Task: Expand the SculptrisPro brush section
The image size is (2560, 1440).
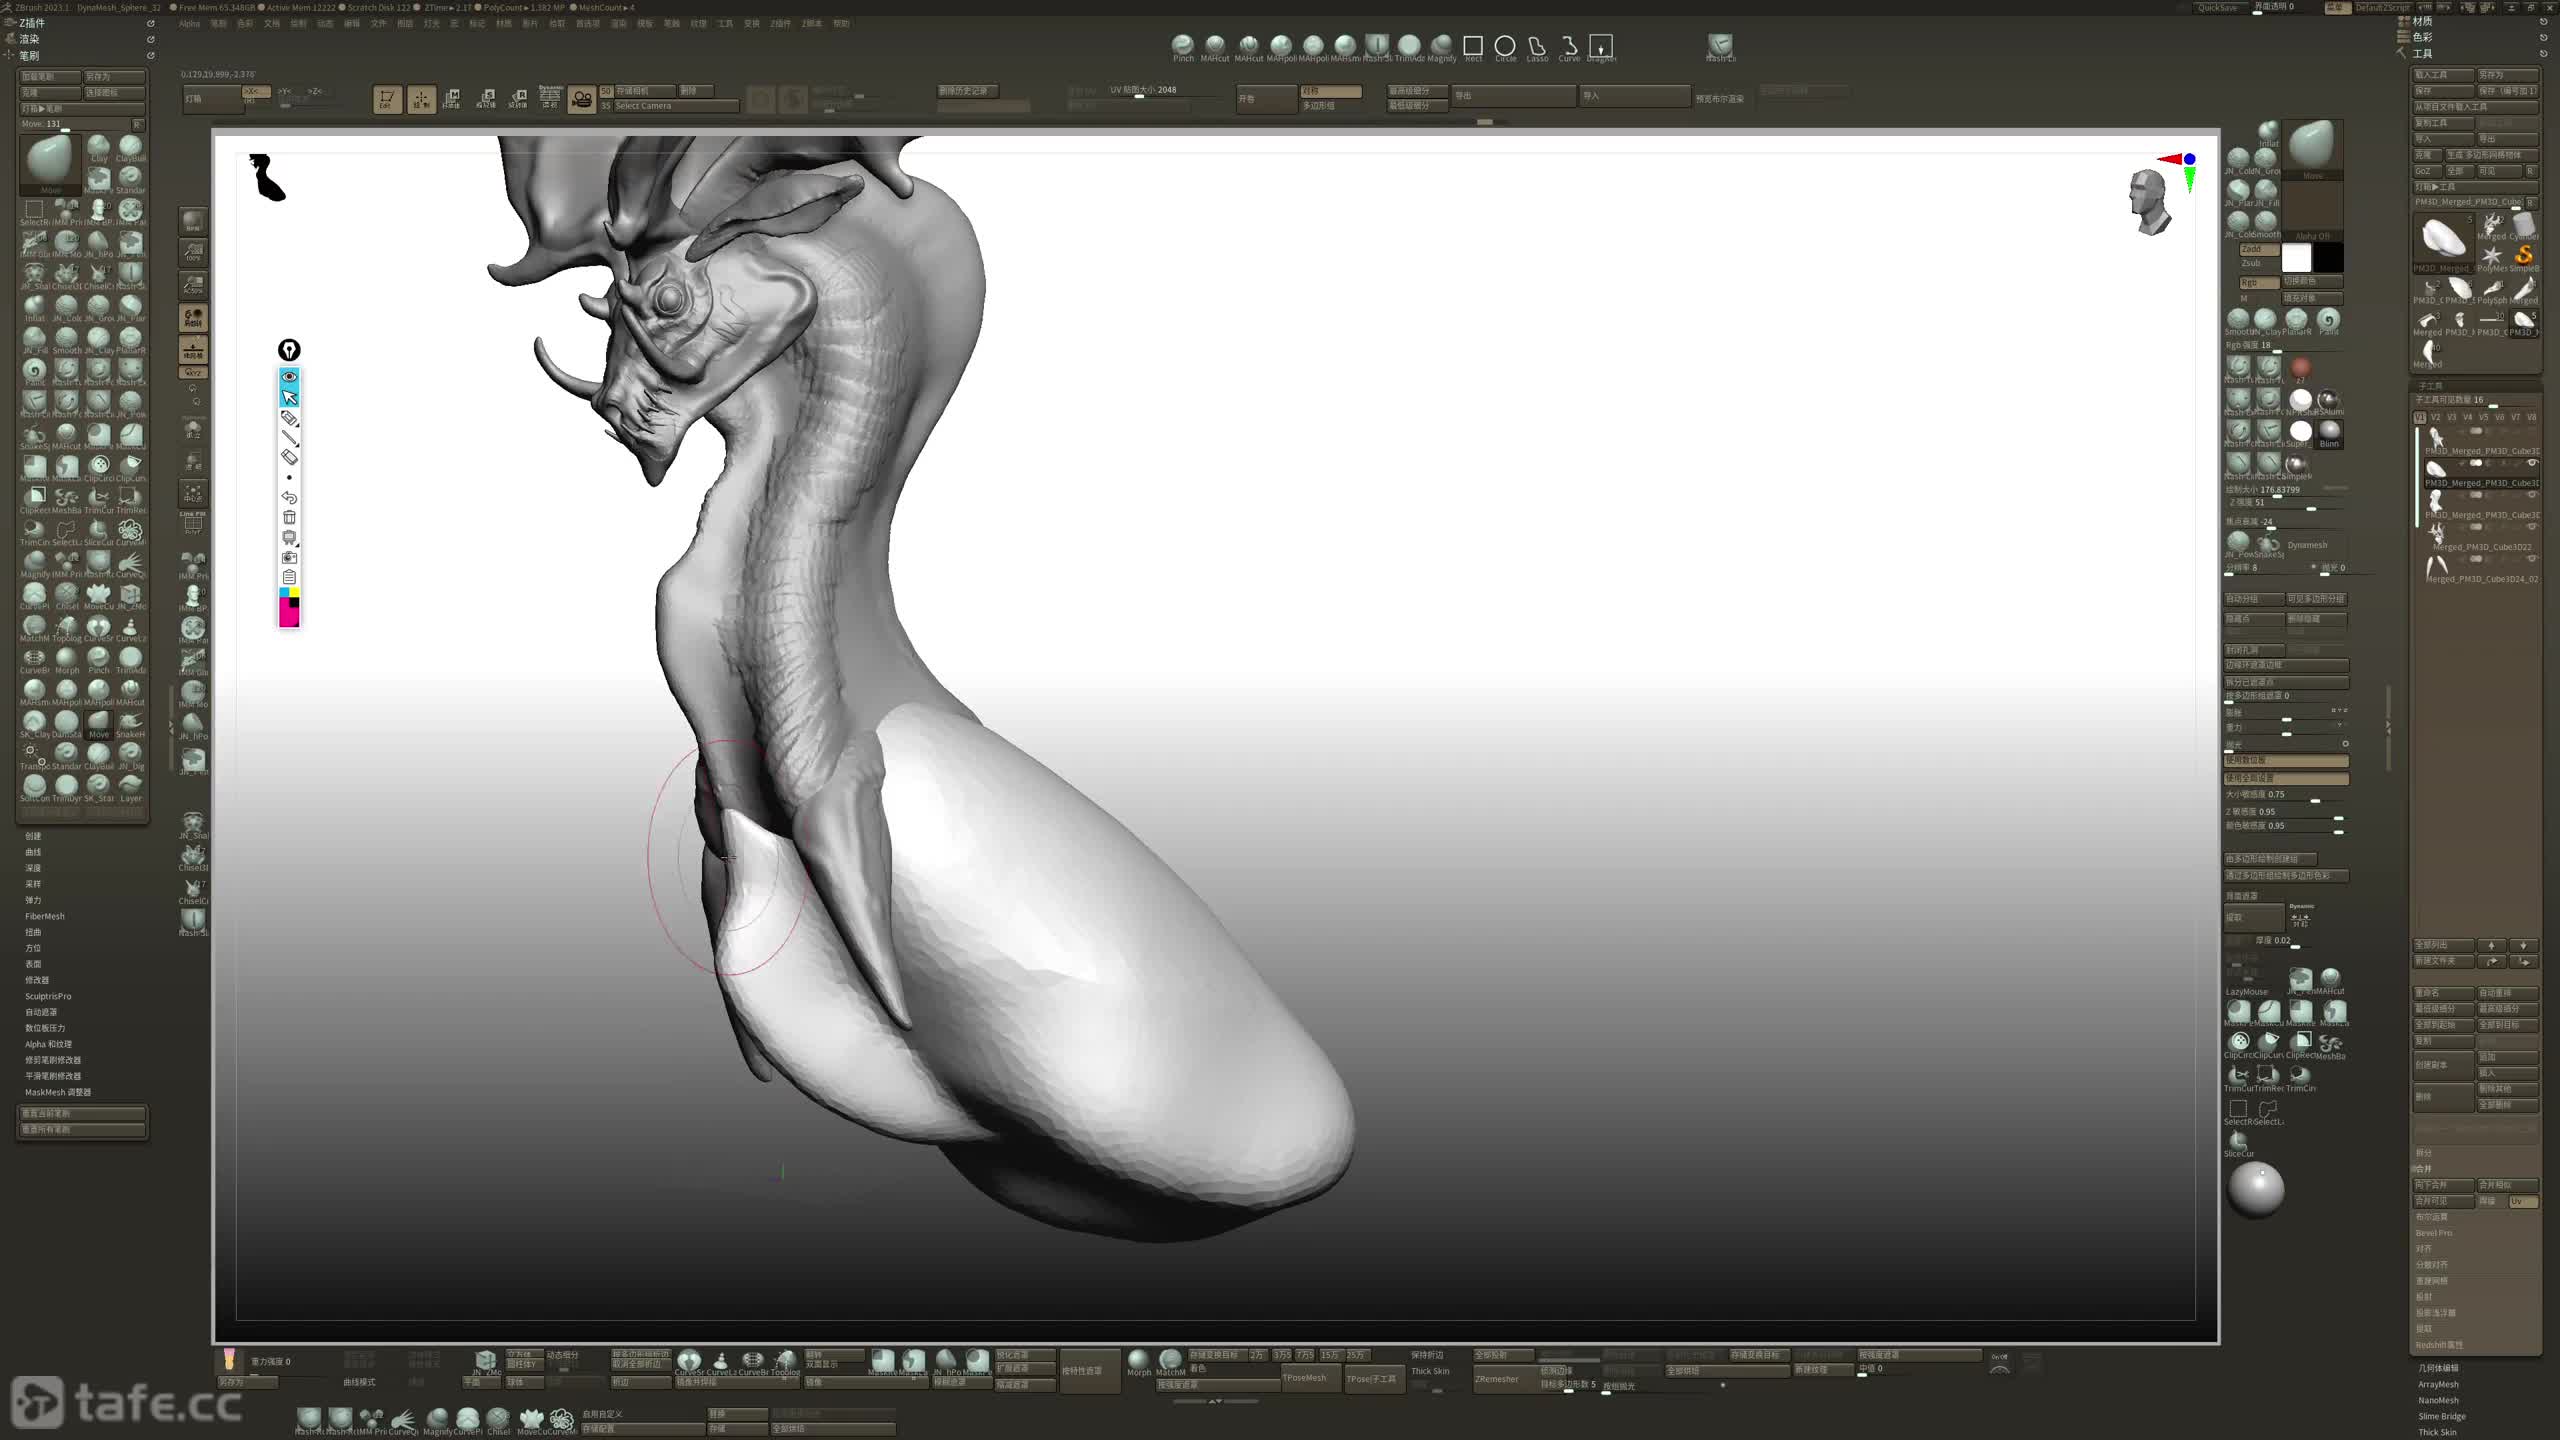Action: pos(48,996)
